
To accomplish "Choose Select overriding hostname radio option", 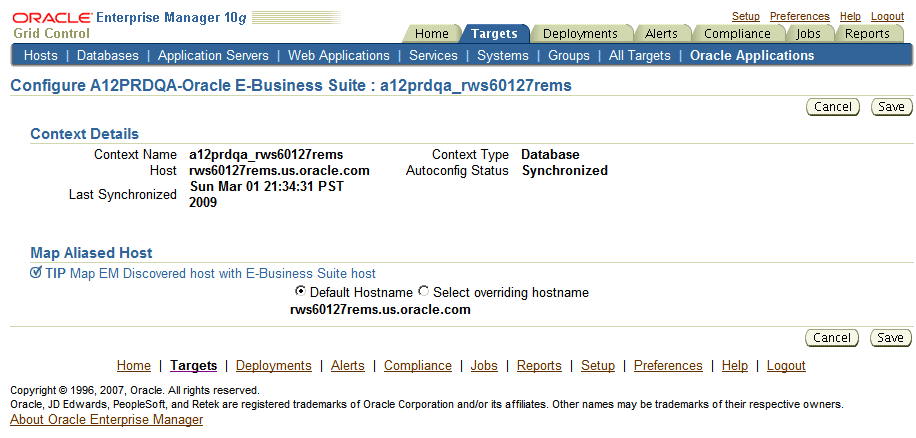I will pyautogui.click(x=424, y=291).
